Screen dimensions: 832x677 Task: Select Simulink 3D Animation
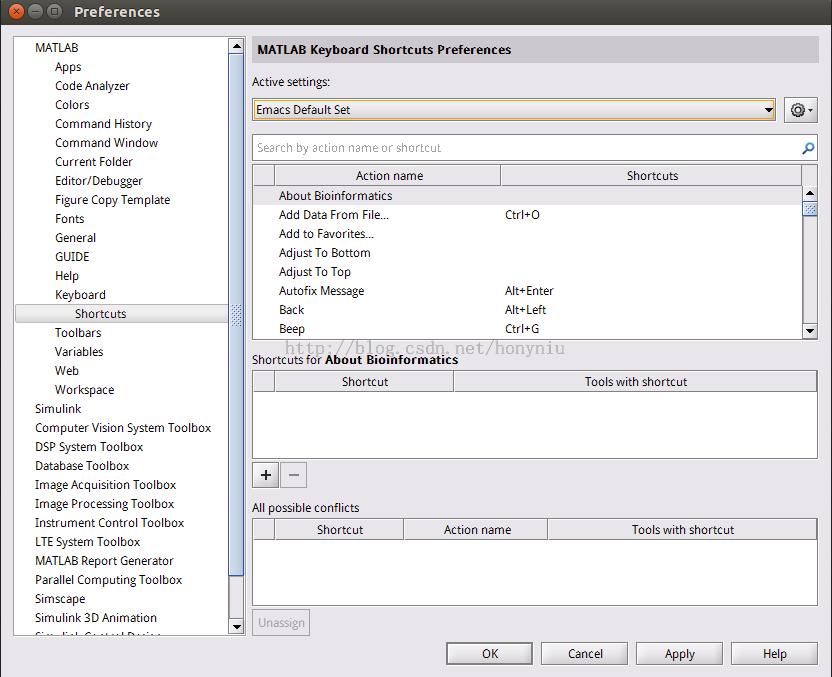click(x=96, y=618)
